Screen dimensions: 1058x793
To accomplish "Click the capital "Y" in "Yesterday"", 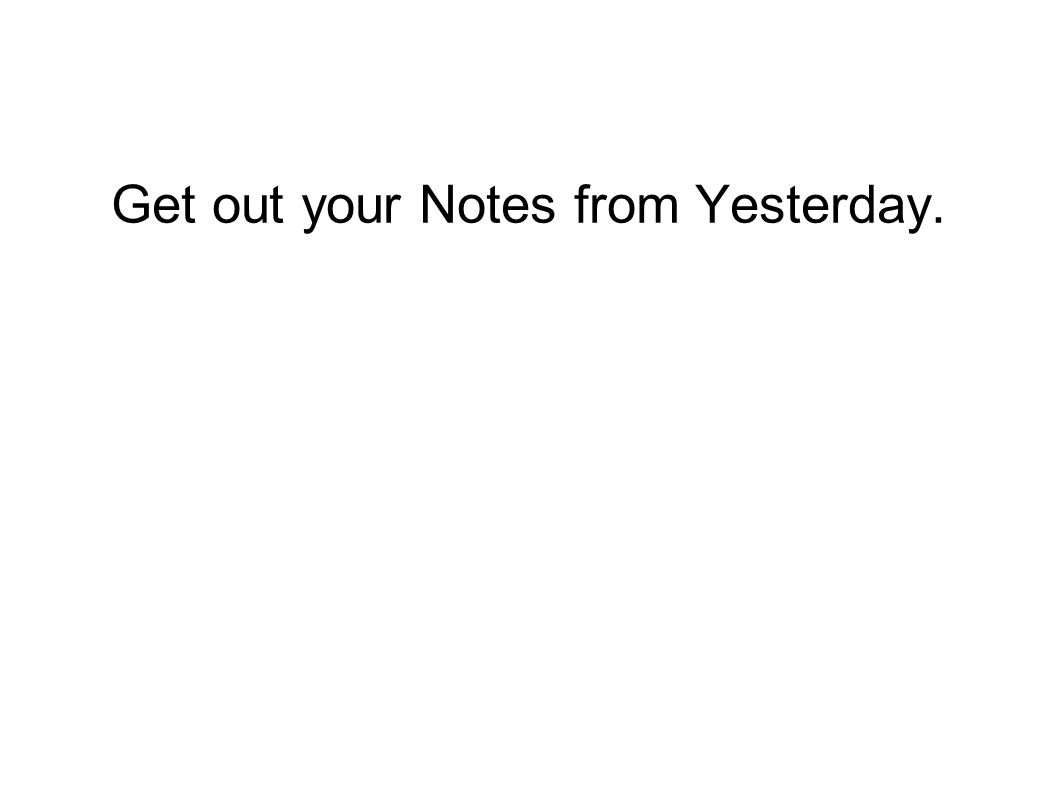I will (711, 204).
